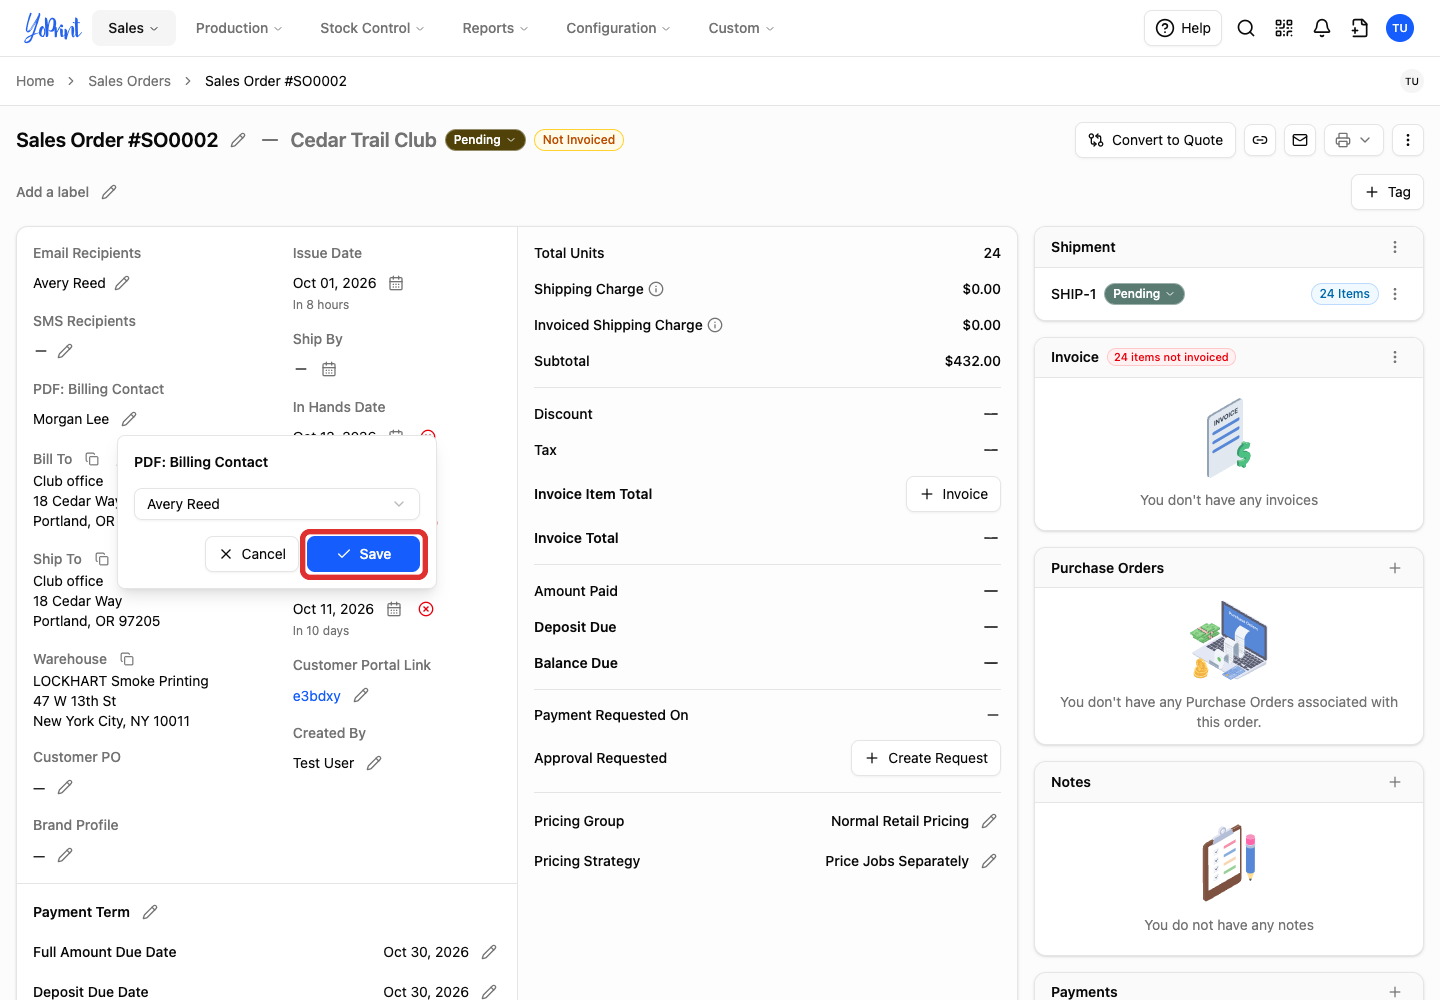Image resolution: width=1440 pixels, height=1000 pixels.
Task: Clear the Oct 11, 2026 date
Action: pyautogui.click(x=426, y=609)
